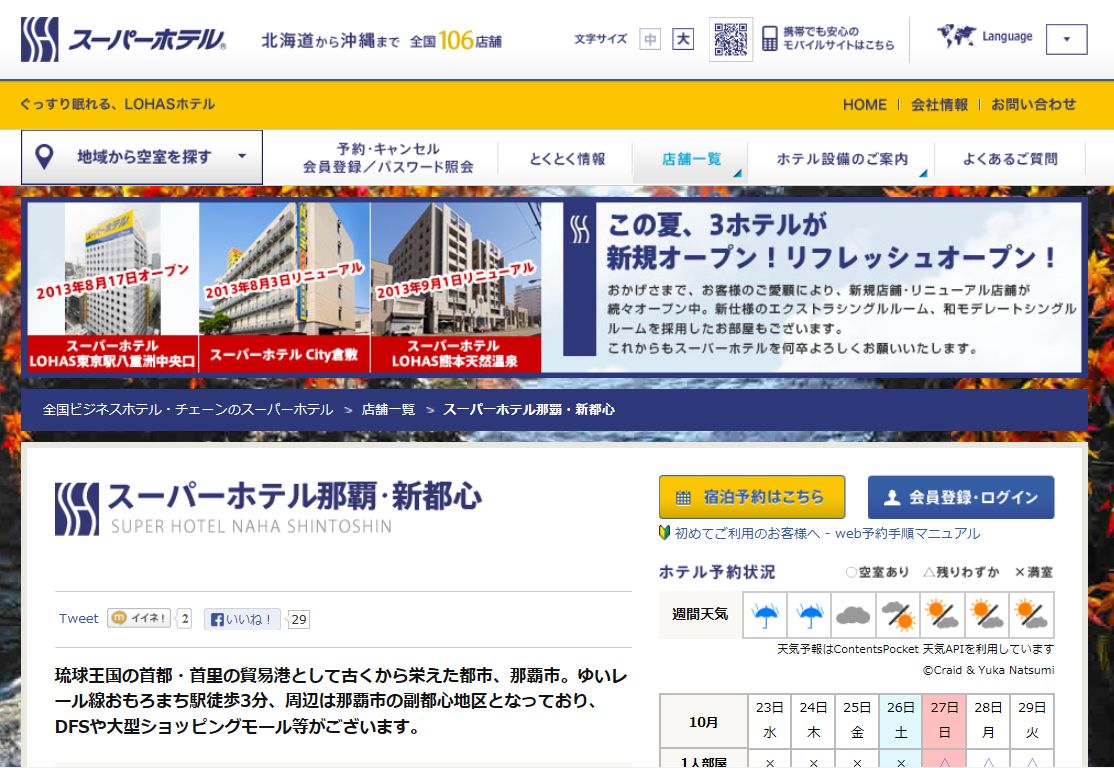Click sunny-then-cloudy weather icon under 29日
The image size is (1114, 768).
1031,615
